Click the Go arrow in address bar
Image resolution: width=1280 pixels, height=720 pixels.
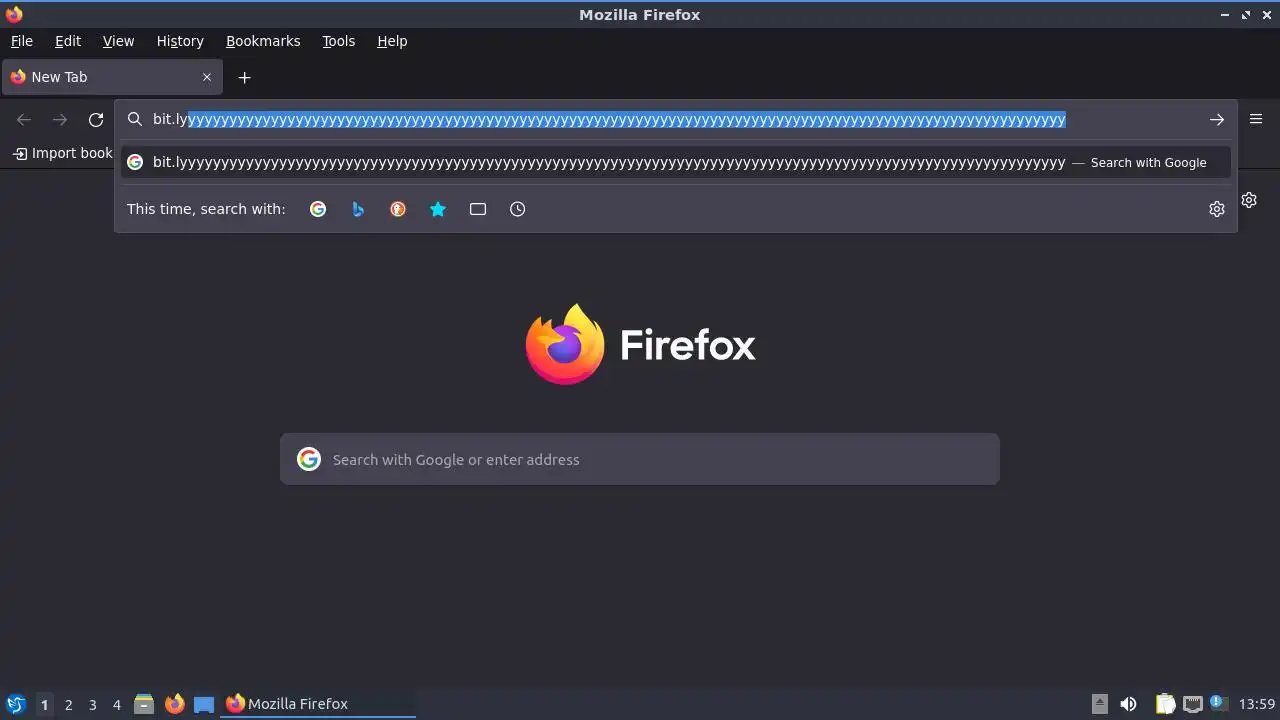point(1217,120)
